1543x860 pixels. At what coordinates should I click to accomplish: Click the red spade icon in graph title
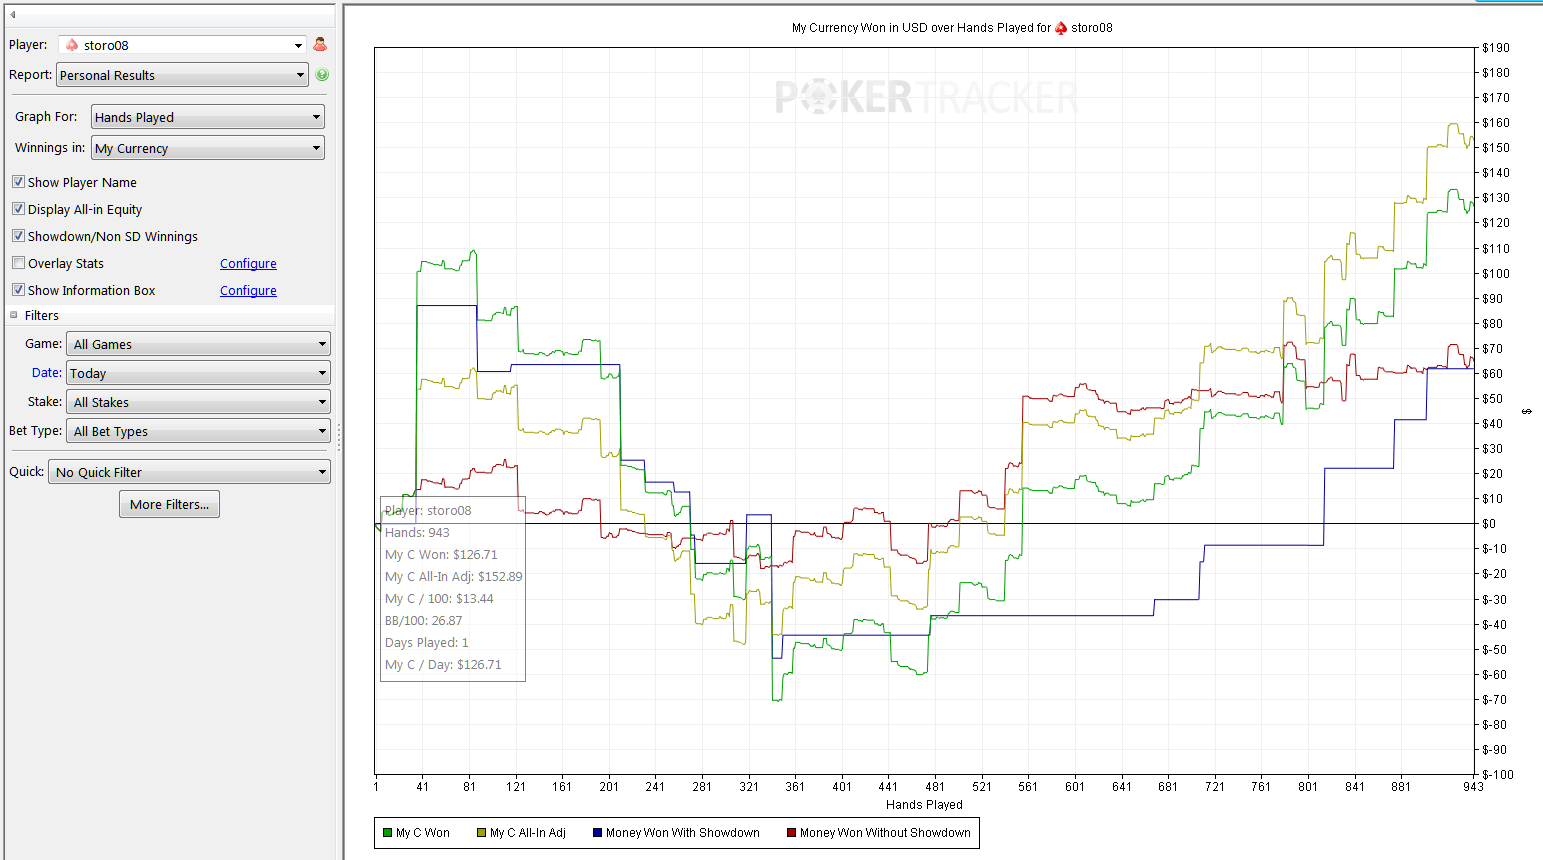point(1061,28)
